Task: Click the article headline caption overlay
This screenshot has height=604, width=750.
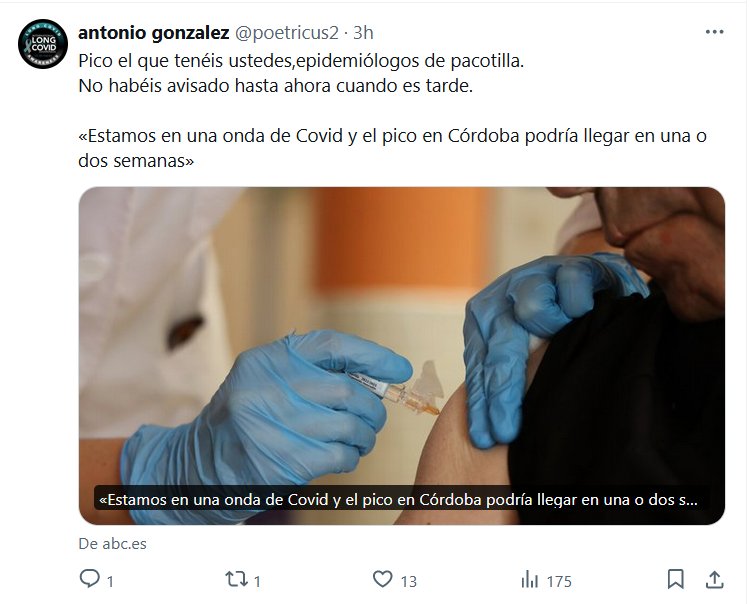Action: 398,500
